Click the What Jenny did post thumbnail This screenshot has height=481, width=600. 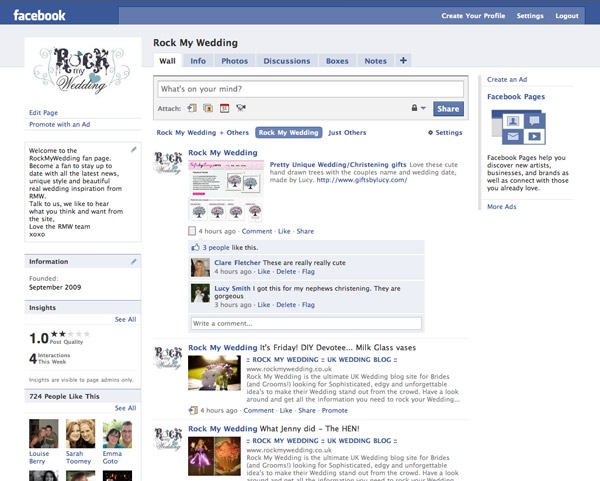[x=214, y=456]
